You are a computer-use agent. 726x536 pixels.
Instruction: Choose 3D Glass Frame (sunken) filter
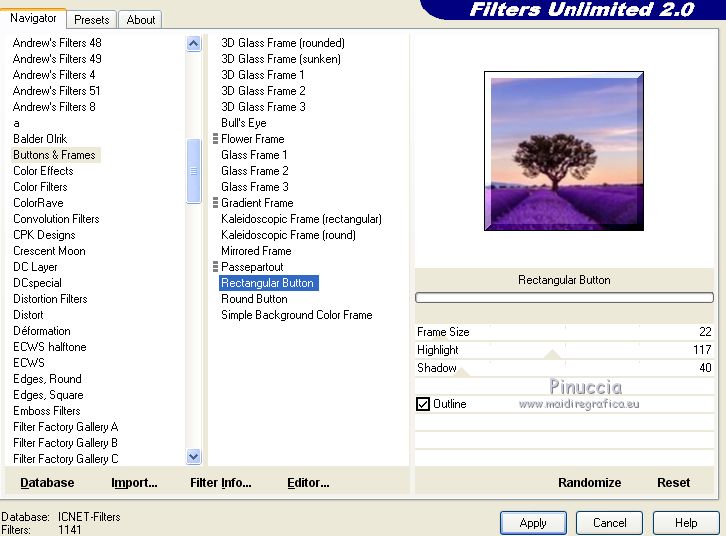pos(281,59)
